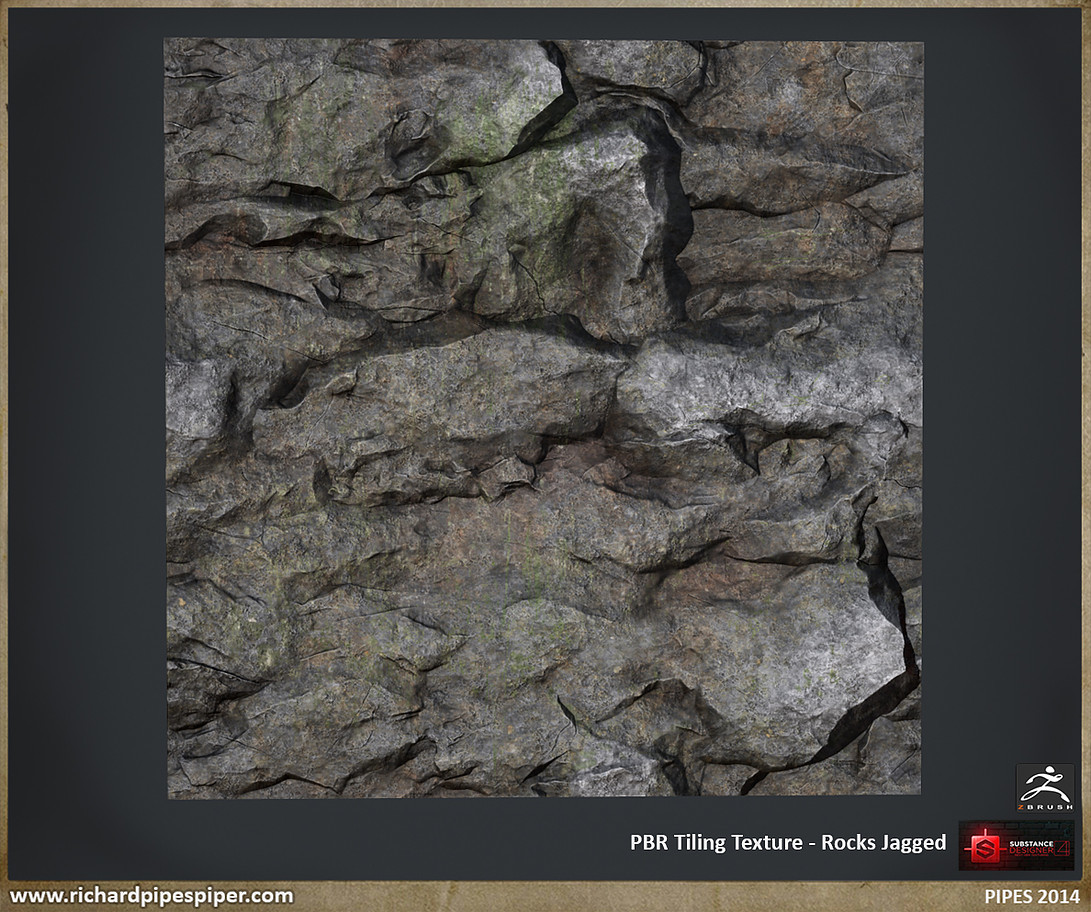Click the SUBSTANCE text on the red banner
Screen dimensions: 1091x912
point(1031,843)
